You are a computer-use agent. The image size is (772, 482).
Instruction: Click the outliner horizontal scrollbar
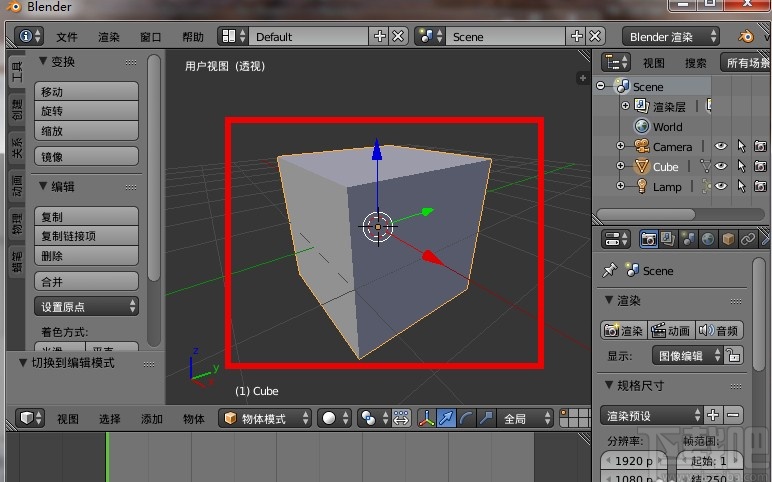click(x=645, y=214)
